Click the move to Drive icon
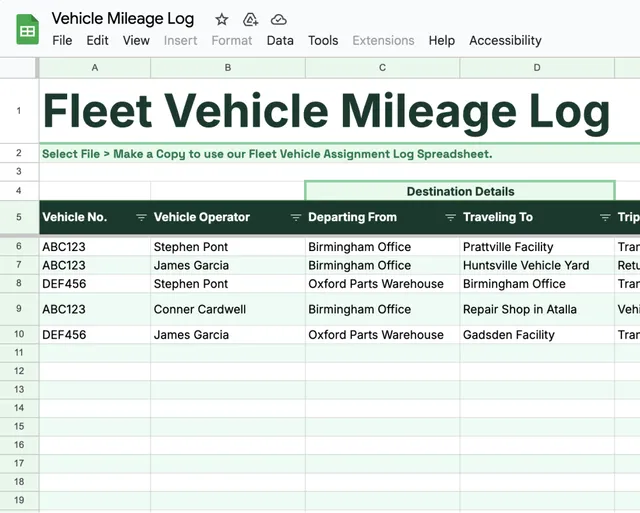The image size is (640, 513). (x=250, y=19)
